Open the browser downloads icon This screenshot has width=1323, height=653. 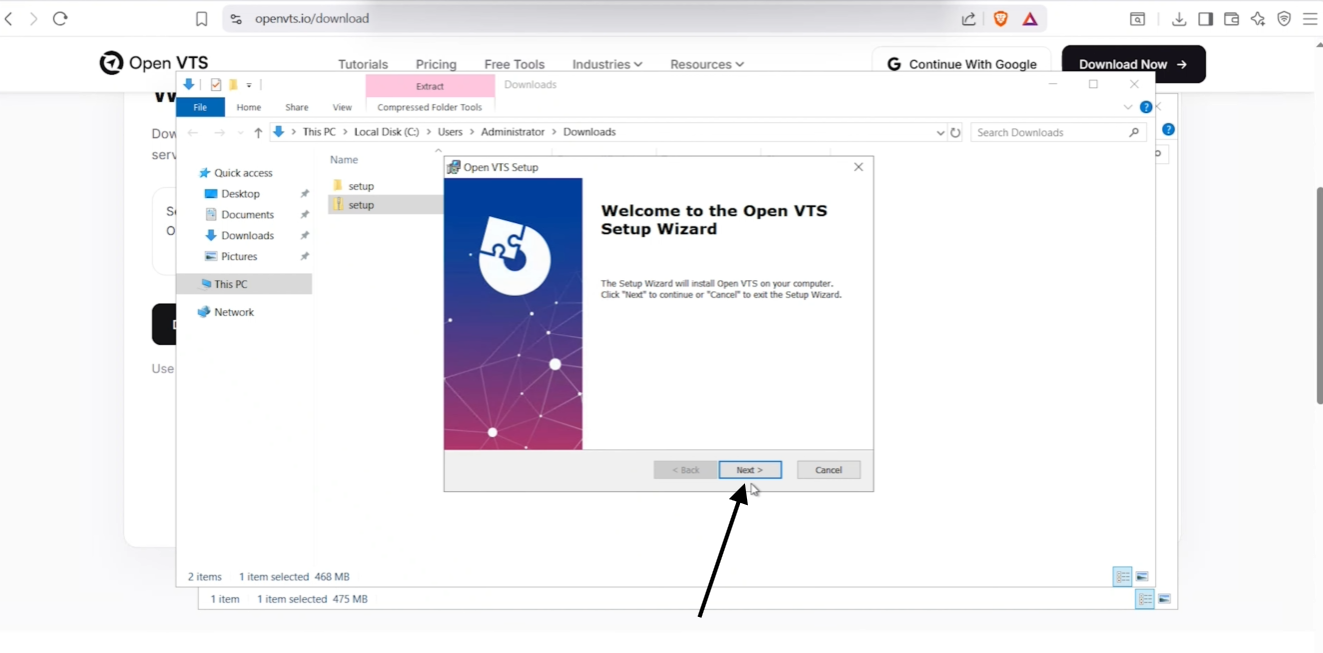coord(1179,19)
